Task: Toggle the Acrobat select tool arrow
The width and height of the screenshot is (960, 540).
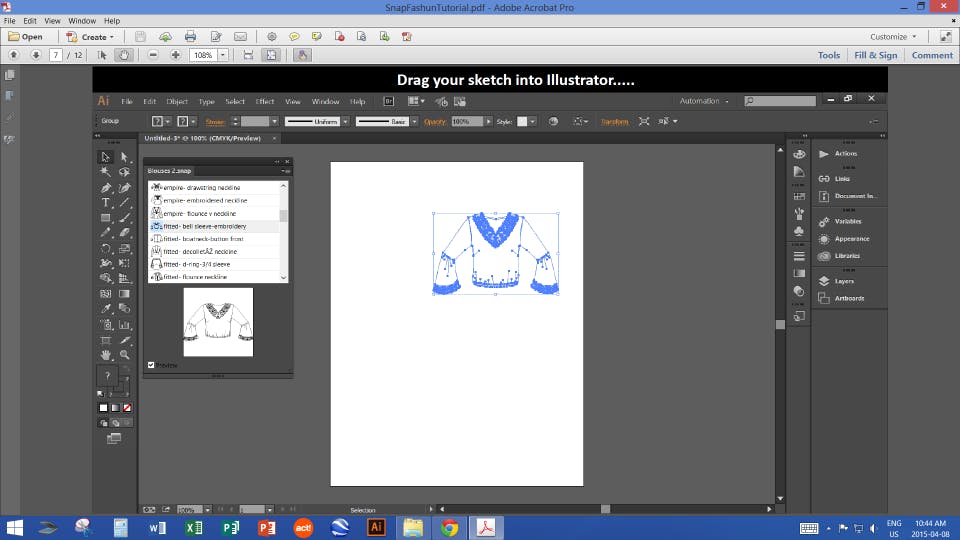Action: 102,55
